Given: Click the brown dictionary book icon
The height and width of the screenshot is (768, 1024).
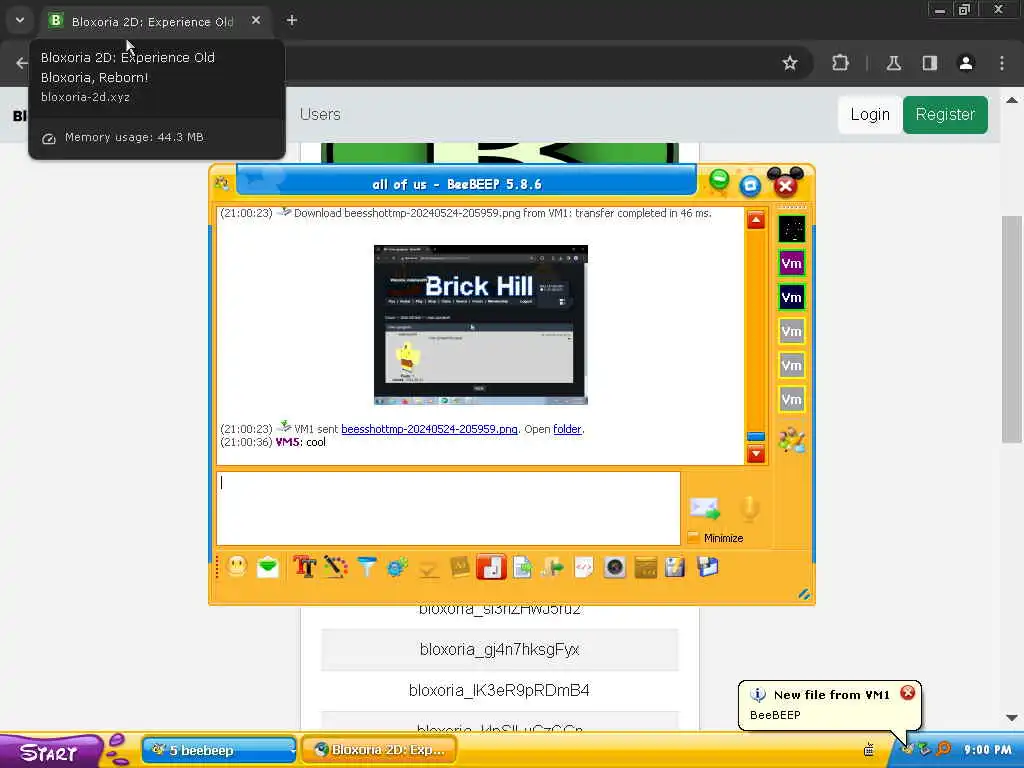Looking at the screenshot, I should coord(460,566).
